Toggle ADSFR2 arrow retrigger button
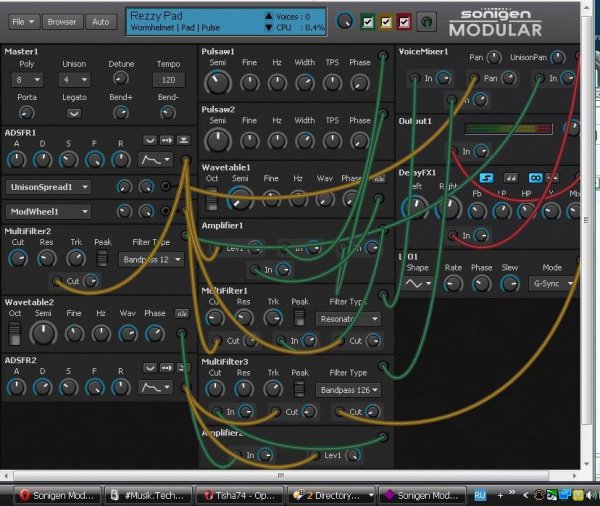 [x=166, y=368]
